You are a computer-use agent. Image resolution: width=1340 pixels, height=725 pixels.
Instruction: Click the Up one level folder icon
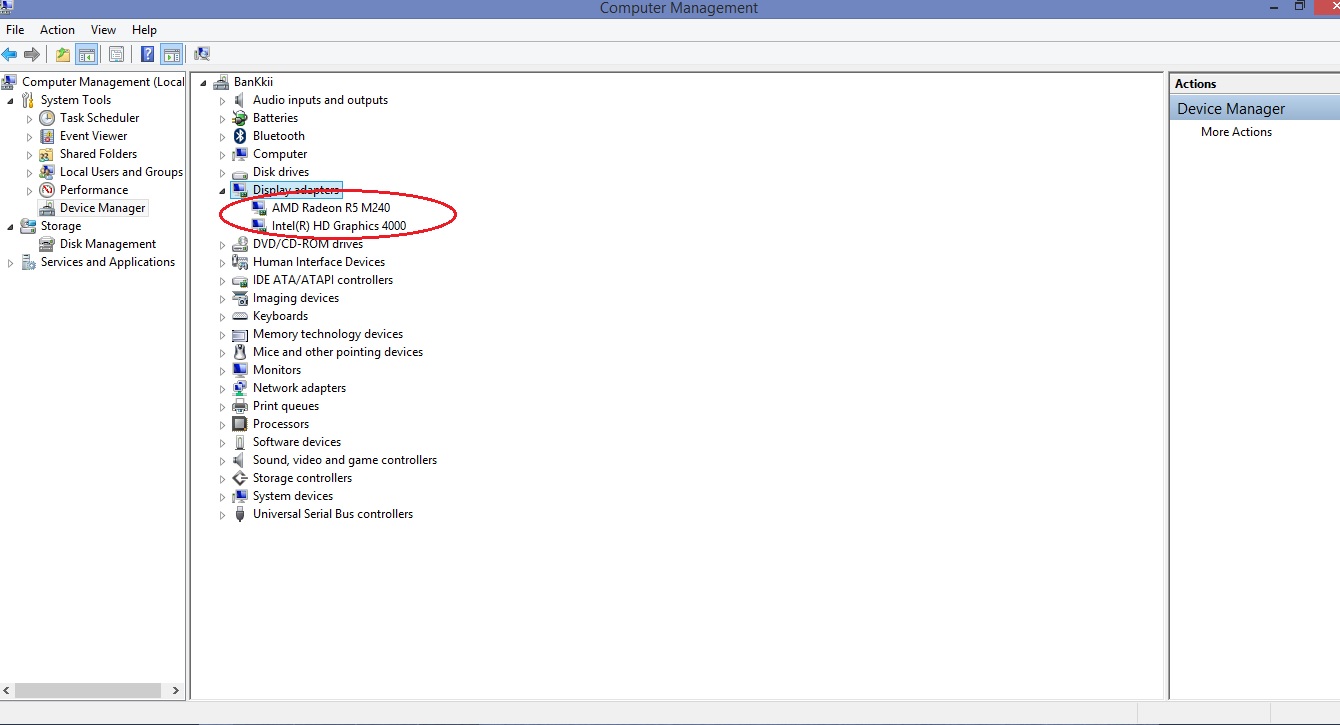pyautogui.click(x=63, y=54)
